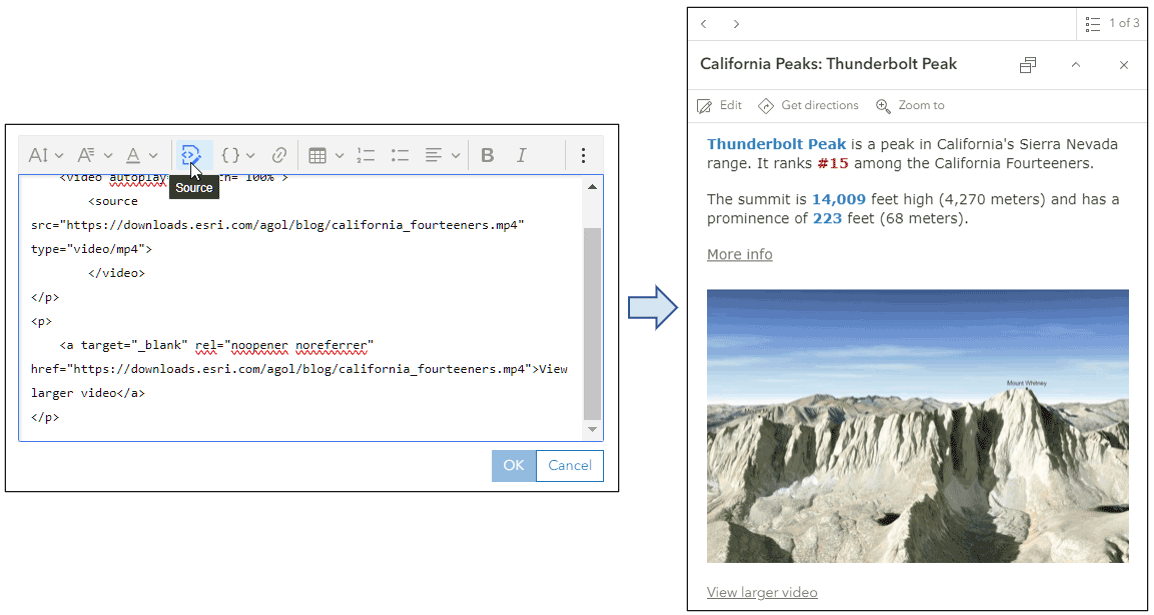This screenshot has width=1154, height=615.
Task: Click the popup title California Peaks: Thunderbolt Peak
Action: (828, 64)
